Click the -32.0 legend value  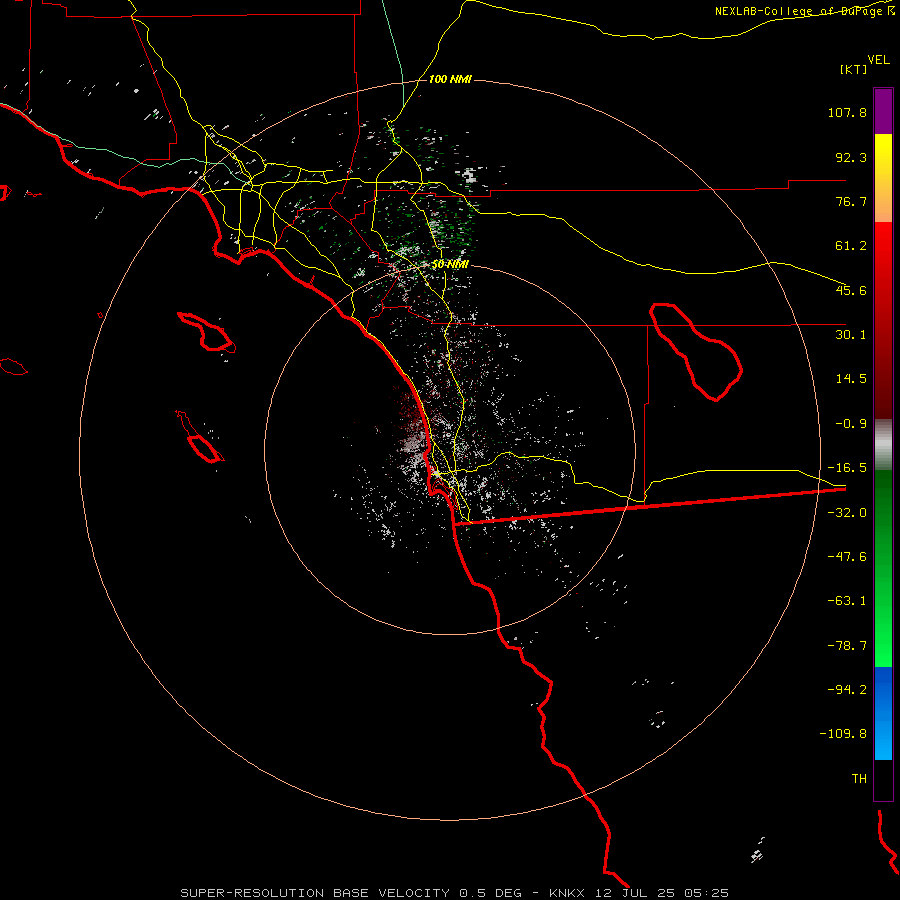coord(847,513)
